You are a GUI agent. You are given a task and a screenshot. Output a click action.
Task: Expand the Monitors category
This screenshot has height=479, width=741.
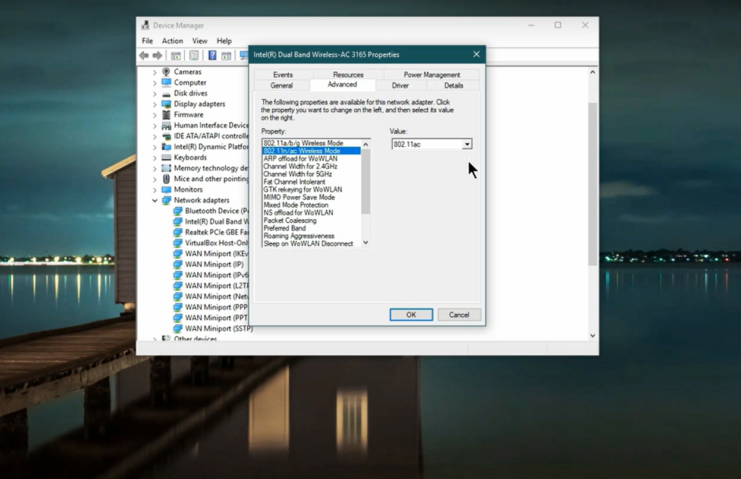tap(155, 190)
